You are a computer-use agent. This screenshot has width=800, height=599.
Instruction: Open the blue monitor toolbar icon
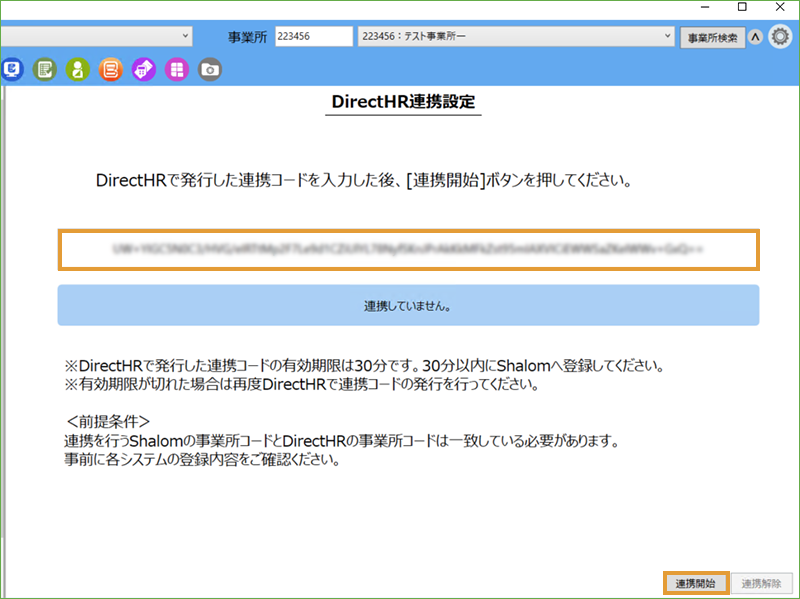coord(12,69)
